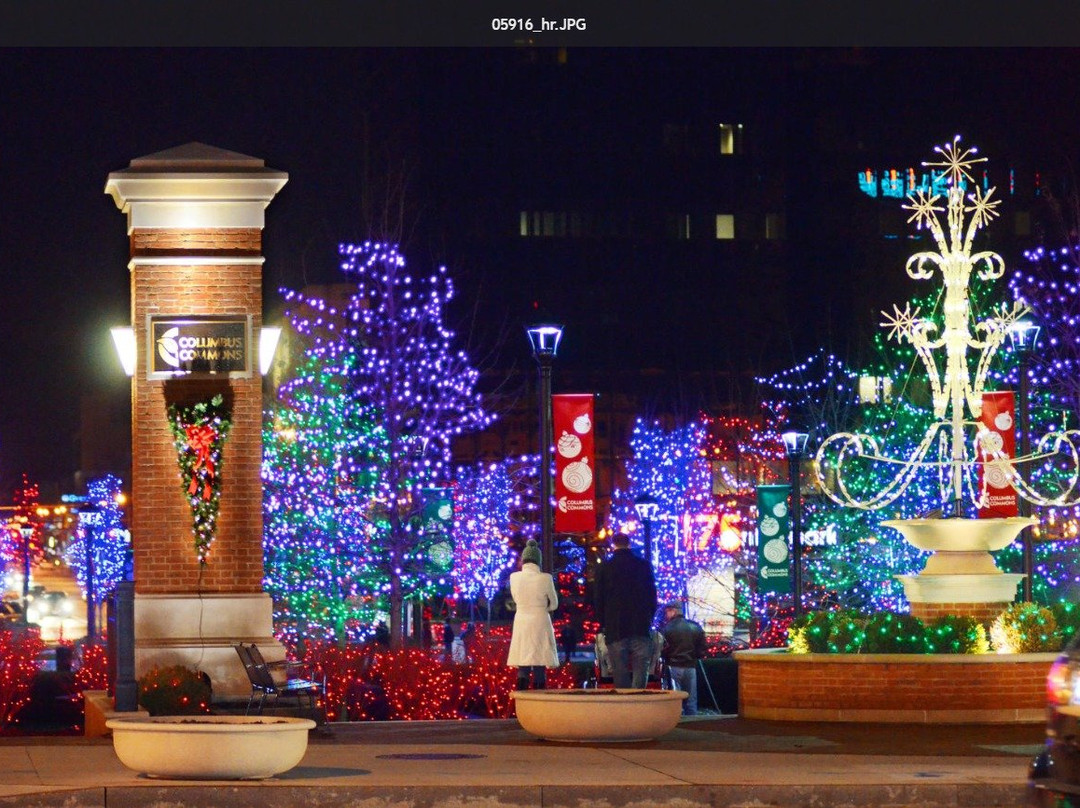Select the large planter bowl in left foreground
This screenshot has height=808, width=1080.
[x=210, y=745]
